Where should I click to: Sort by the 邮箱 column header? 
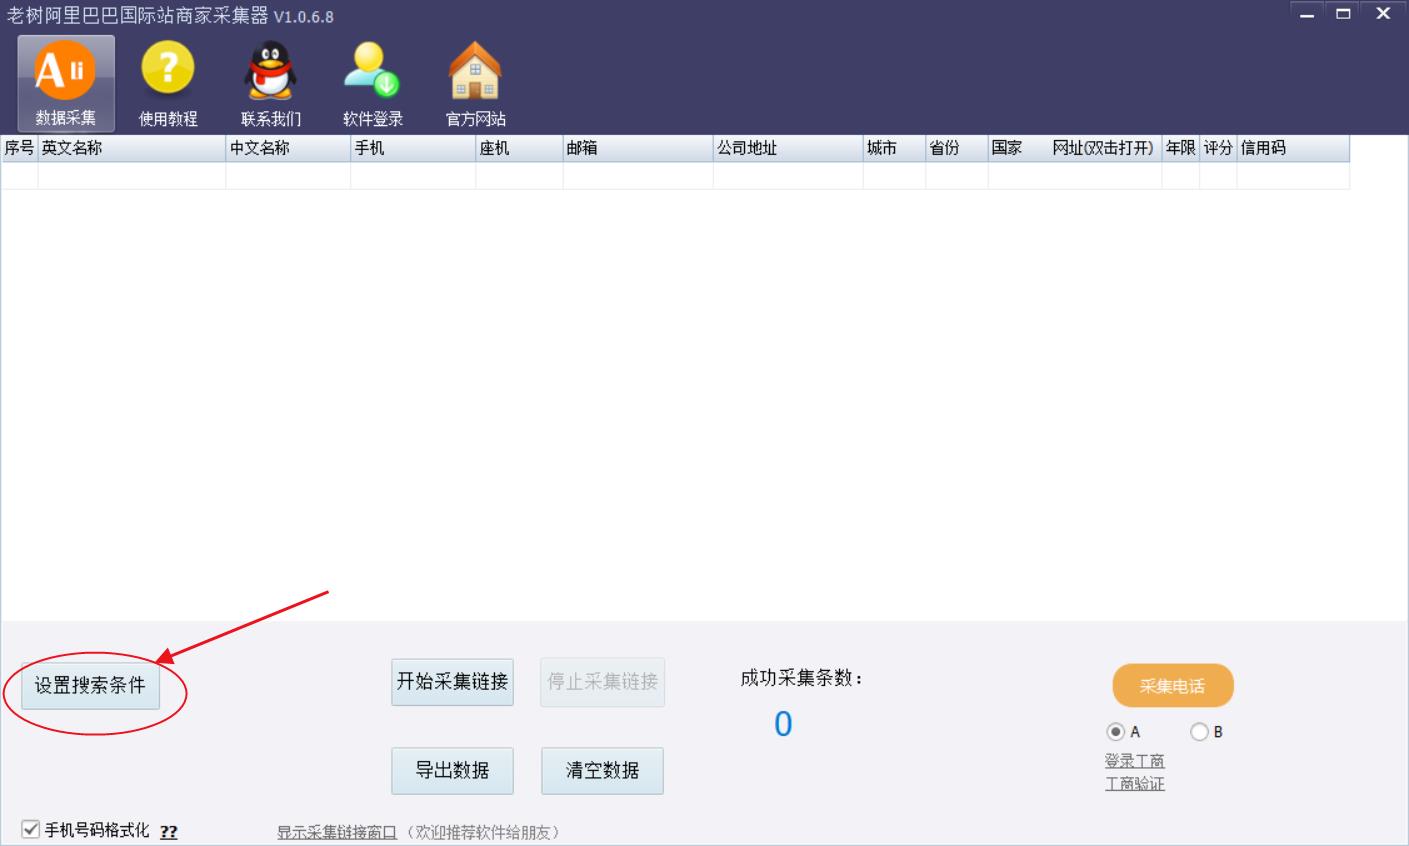click(x=637, y=148)
